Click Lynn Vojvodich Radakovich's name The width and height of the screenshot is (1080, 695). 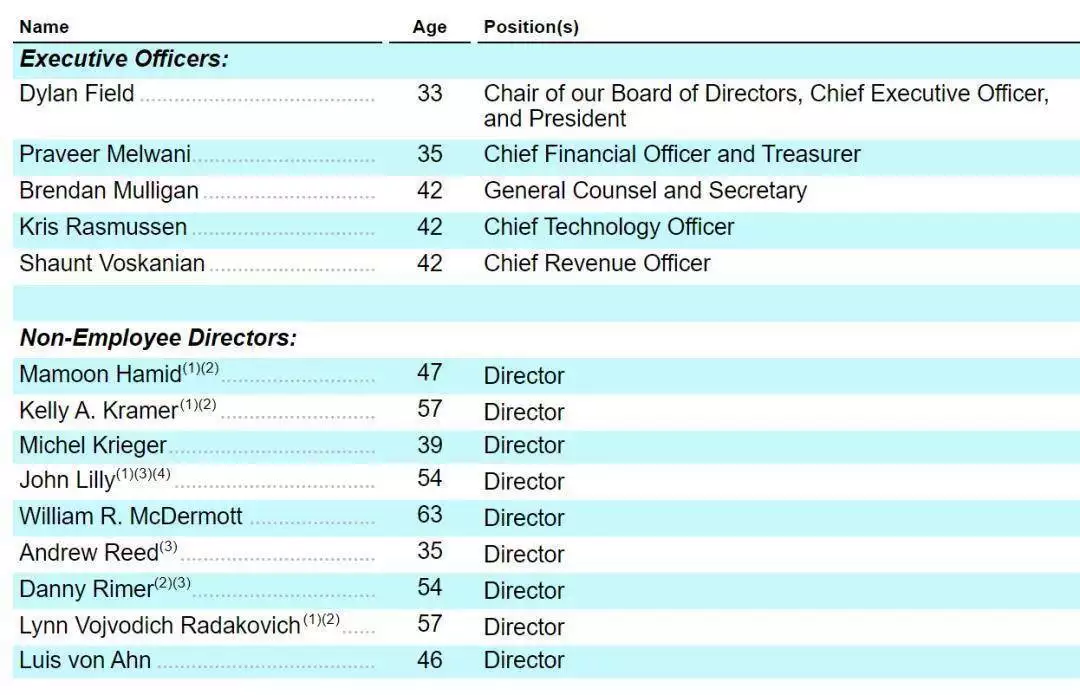click(x=160, y=626)
